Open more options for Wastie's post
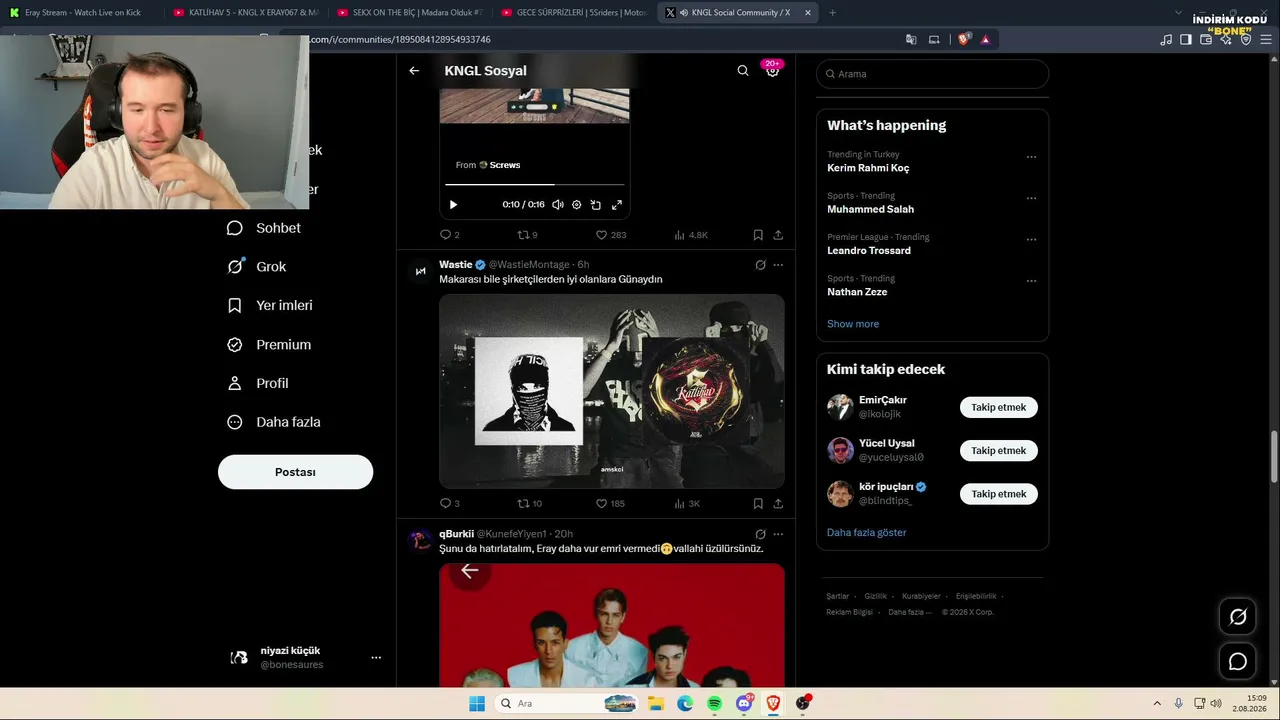Viewport: 1280px width, 720px height. tap(778, 265)
